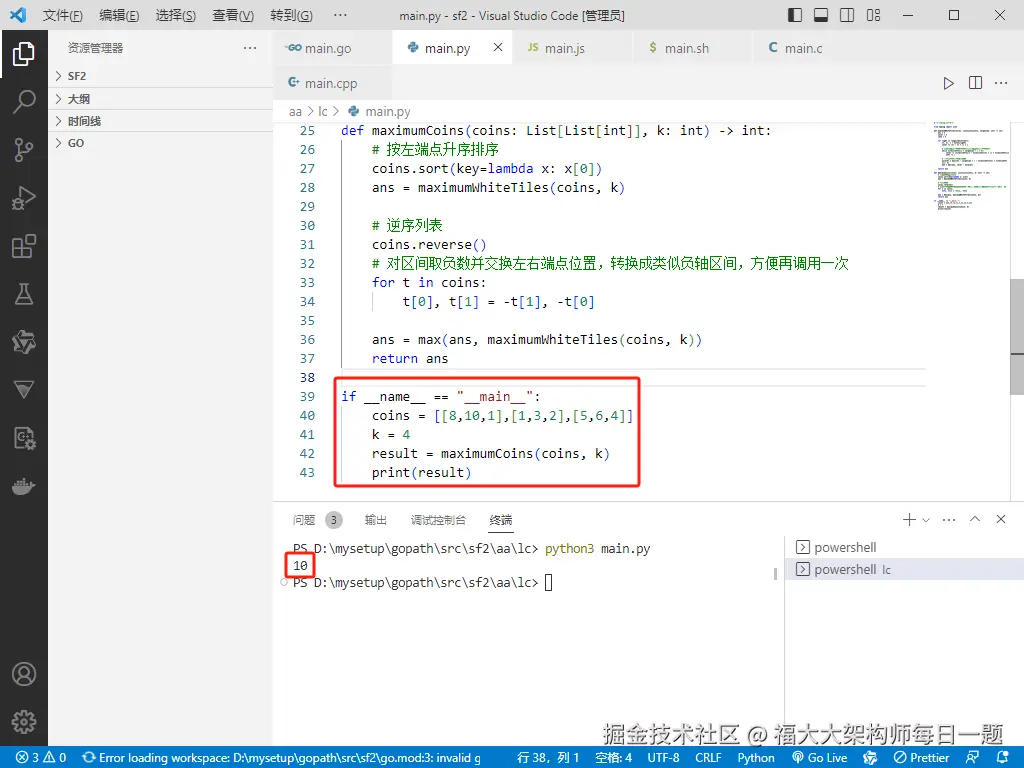Image resolution: width=1024 pixels, height=768 pixels.
Task: Expand the SF2 folder section
Action: pos(161,76)
